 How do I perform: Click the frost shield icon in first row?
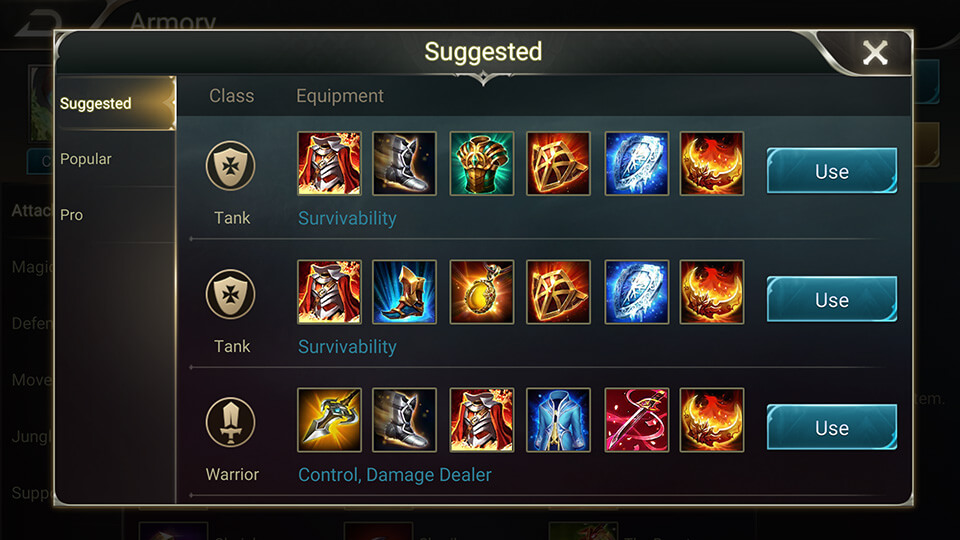[x=636, y=163]
